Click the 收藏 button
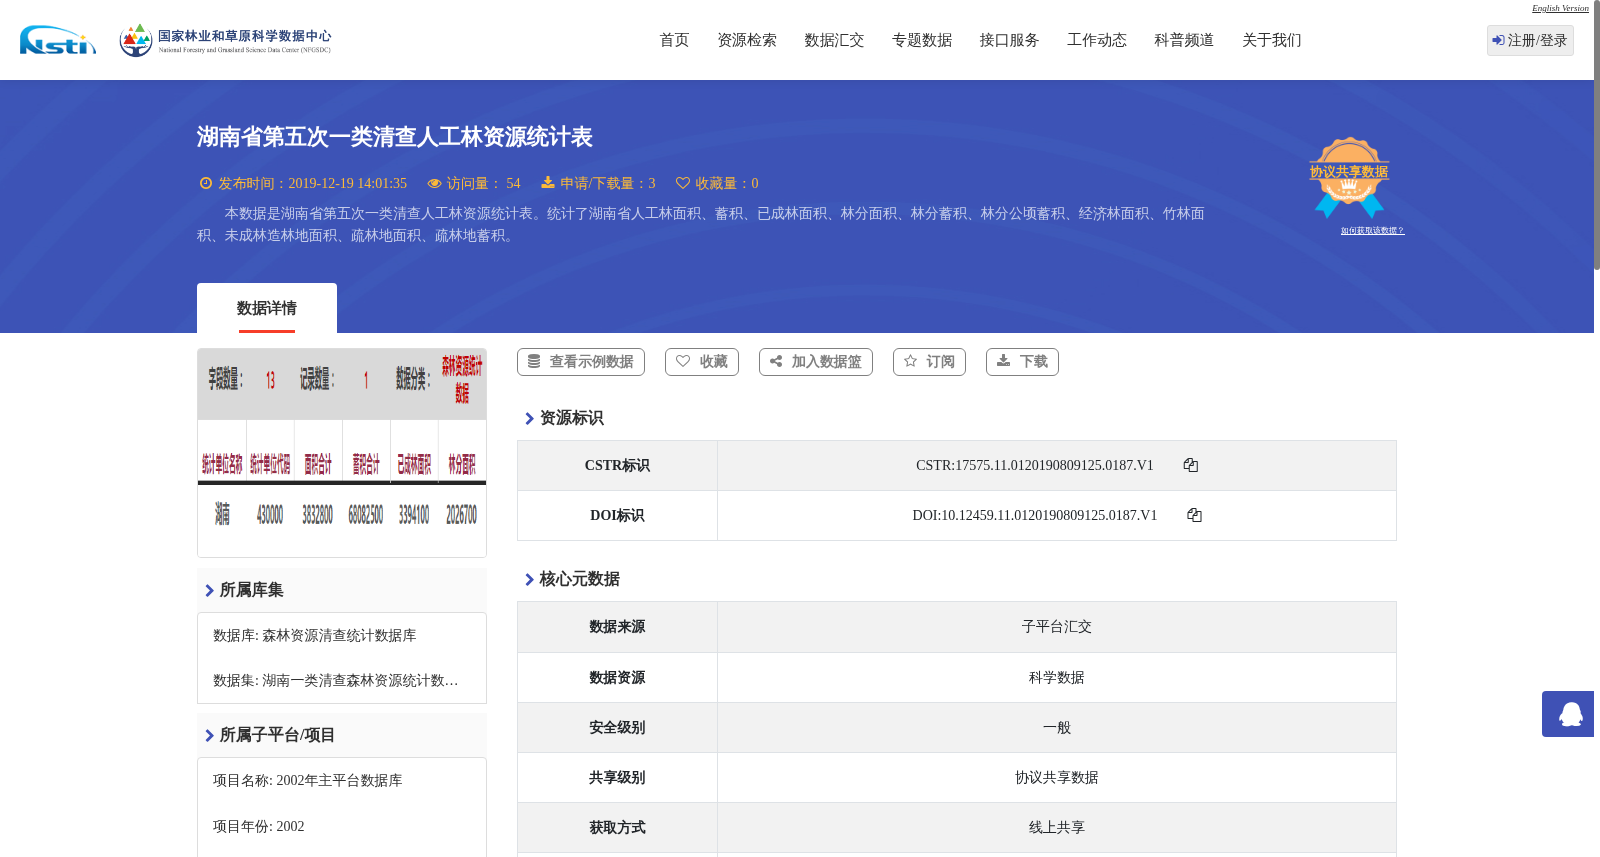 (x=702, y=362)
